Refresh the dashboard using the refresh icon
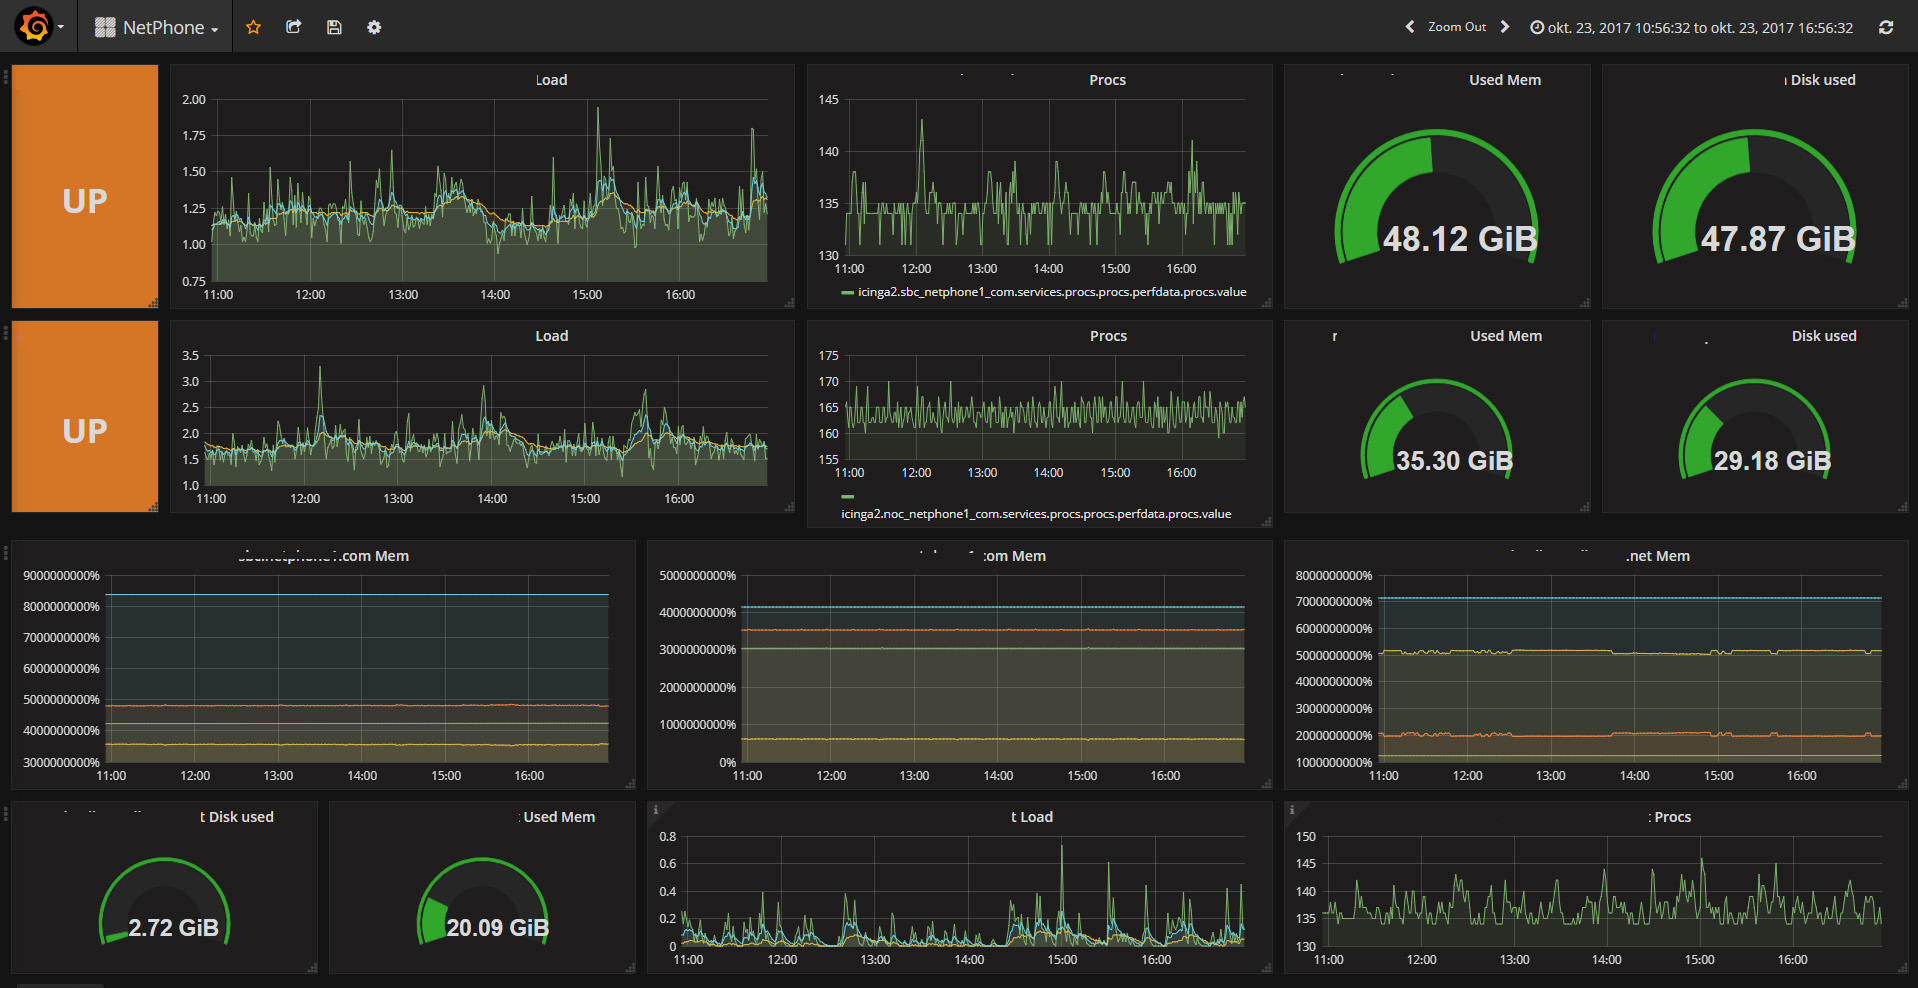Viewport: 1918px width, 988px height. click(1885, 27)
